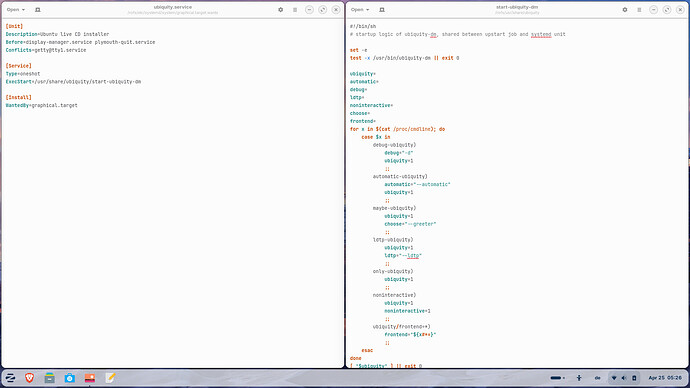The height and width of the screenshot is (388, 690).
Task: Open workspace switcher indicator in taskbar
Action: (x=557, y=378)
